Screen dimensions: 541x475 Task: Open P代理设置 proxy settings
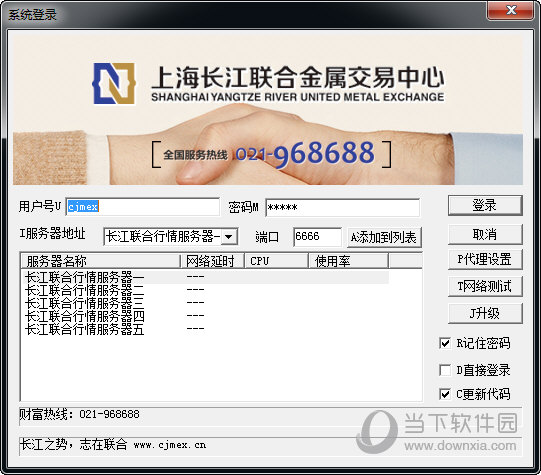tap(485, 259)
